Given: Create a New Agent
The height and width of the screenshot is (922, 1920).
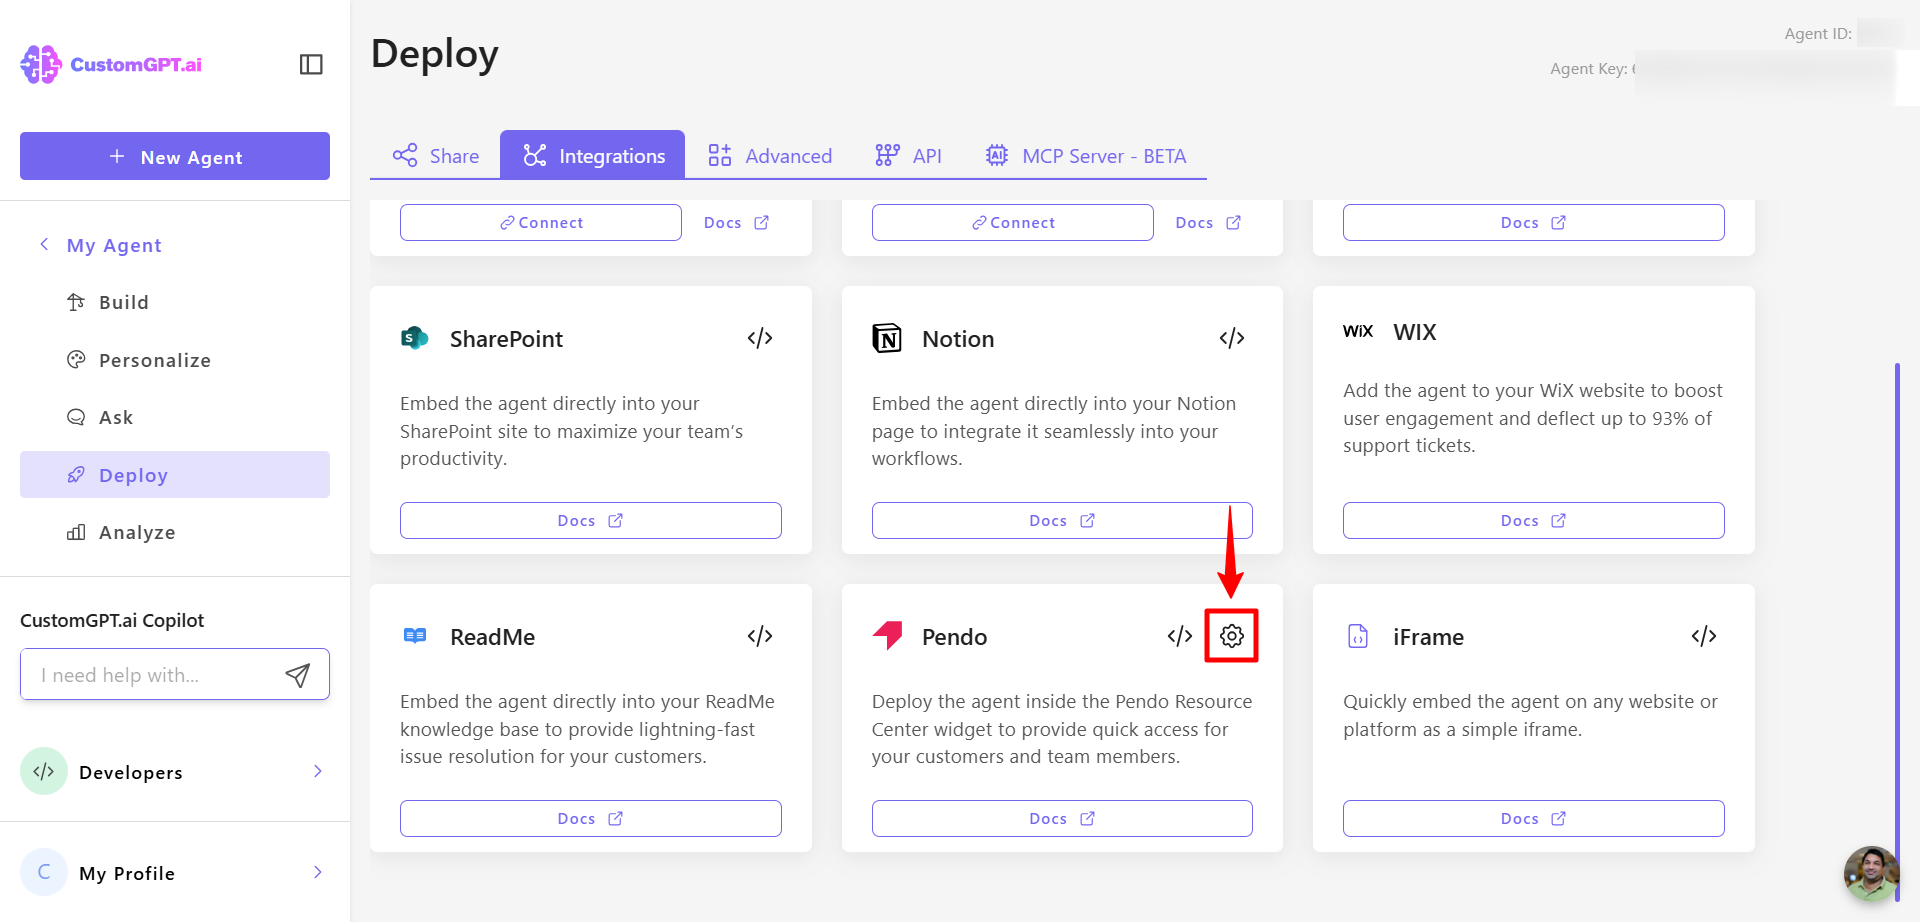Looking at the screenshot, I should [x=175, y=156].
